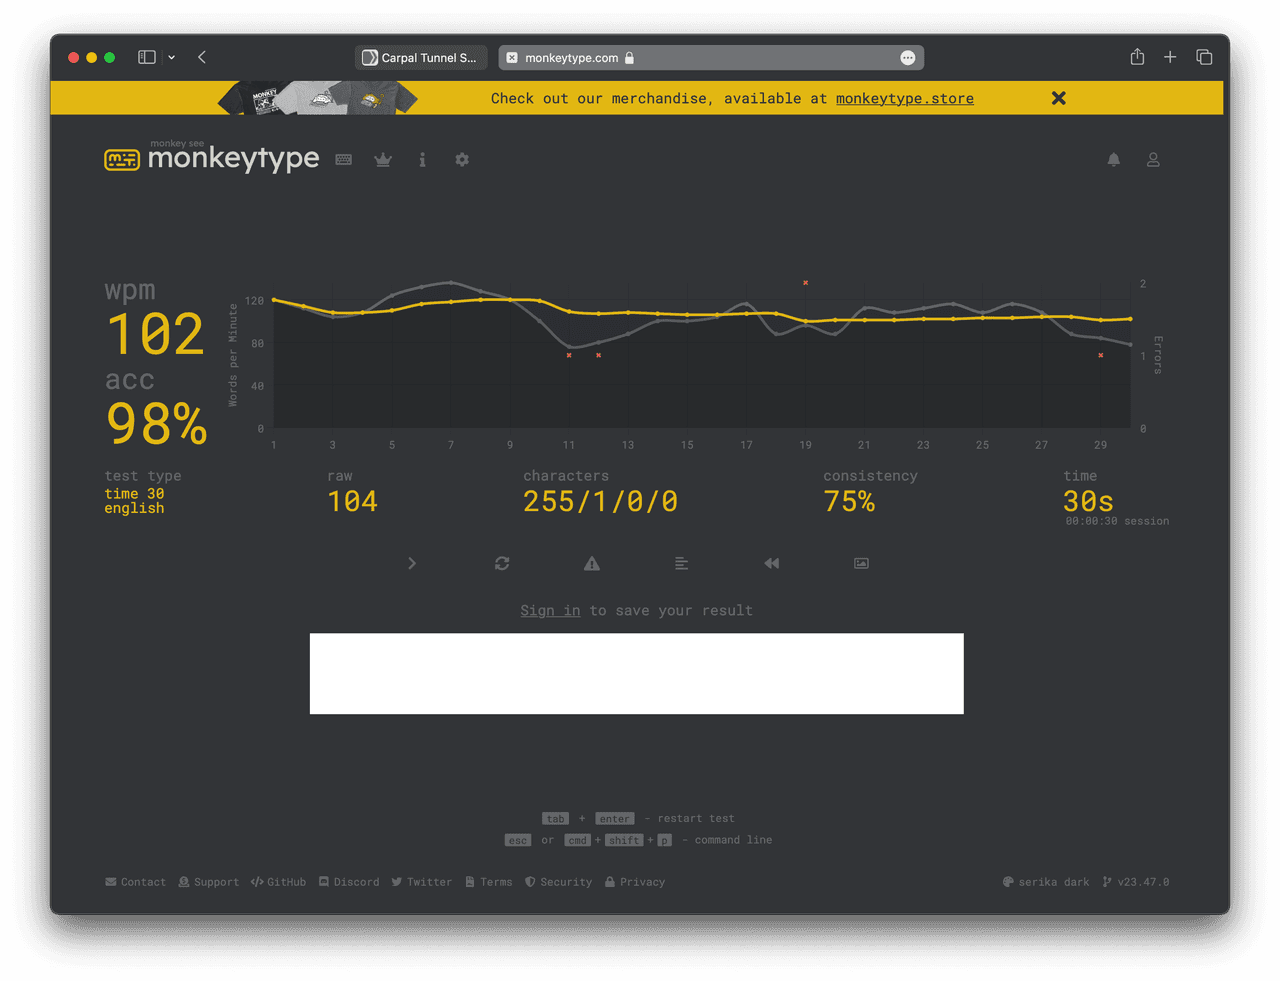Click Safari share button
The height and width of the screenshot is (981, 1280).
click(1137, 57)
